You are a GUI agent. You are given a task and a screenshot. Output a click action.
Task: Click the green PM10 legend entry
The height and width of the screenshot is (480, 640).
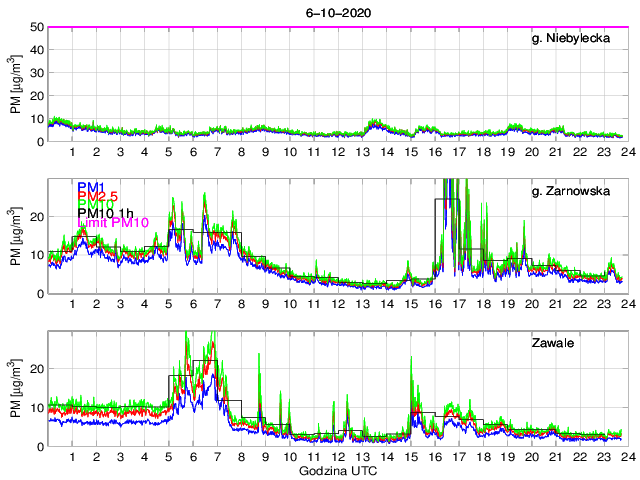pos(94,212)
